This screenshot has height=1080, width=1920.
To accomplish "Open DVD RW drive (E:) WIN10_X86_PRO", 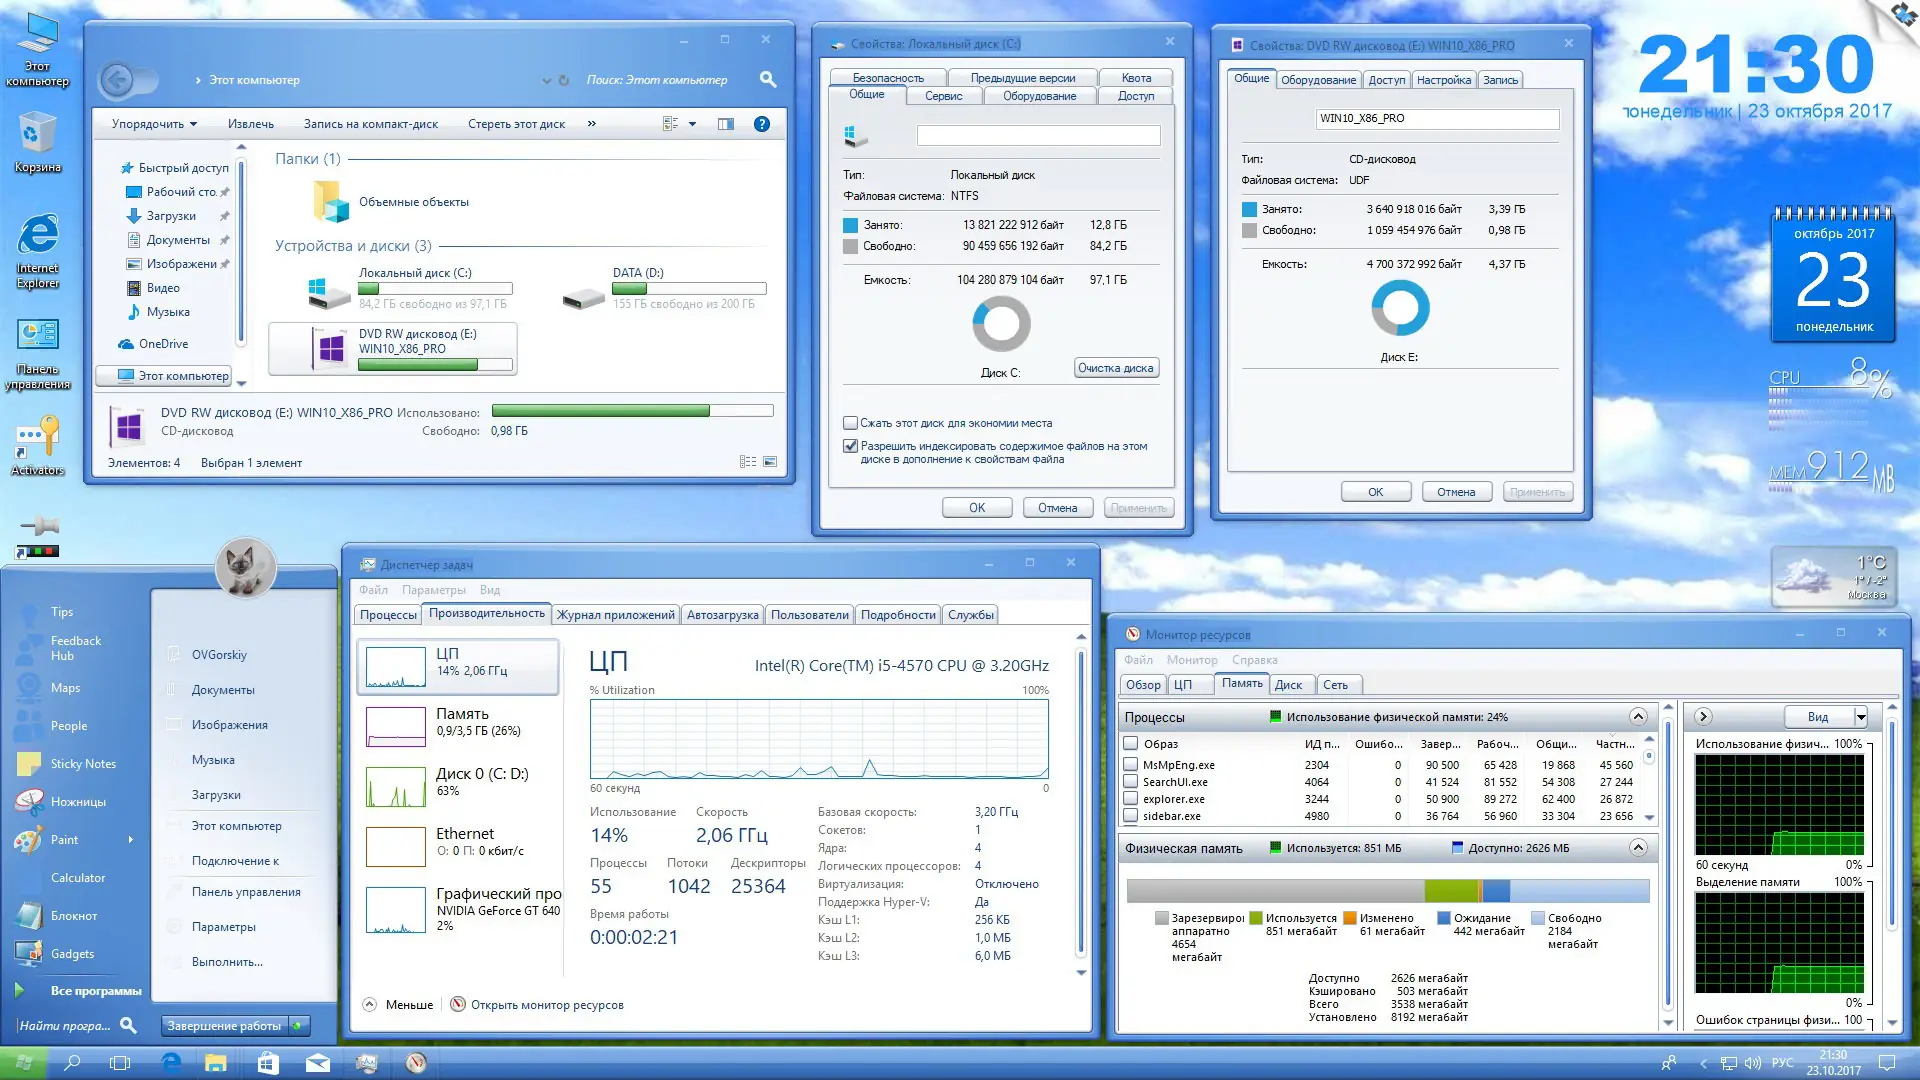I will pos(393,349).
